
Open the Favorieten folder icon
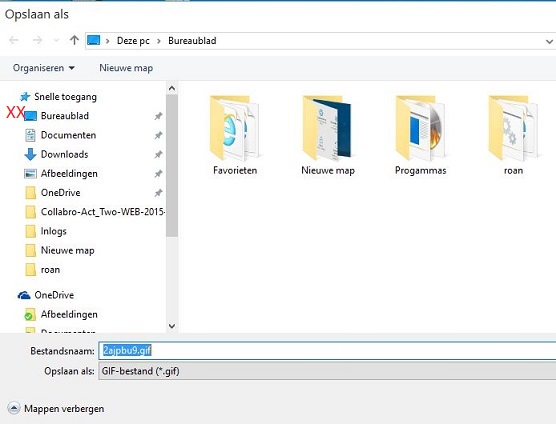[235, 128]
